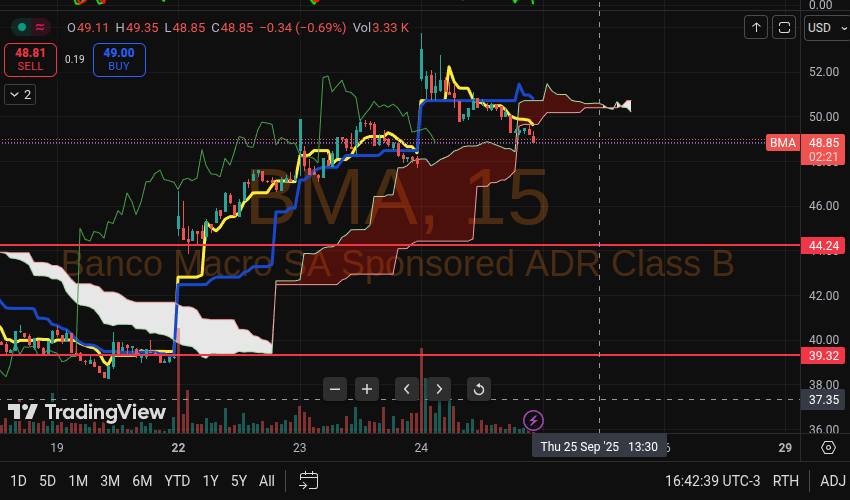Click the 37.35 crosshair price label
The height and width of the screenshot is (500, 850).
coord(823,400)
